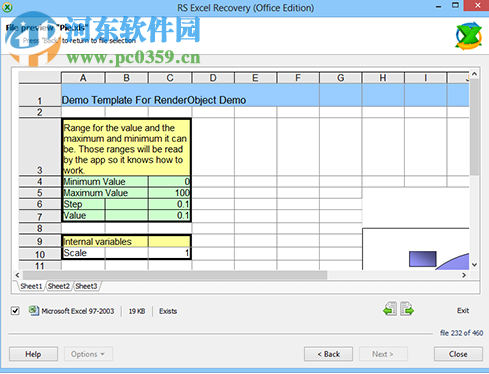Image resolution: width=489 pixels, height=374 pixels.
Task: Click the 'Step' label cell
Action: 84,204
